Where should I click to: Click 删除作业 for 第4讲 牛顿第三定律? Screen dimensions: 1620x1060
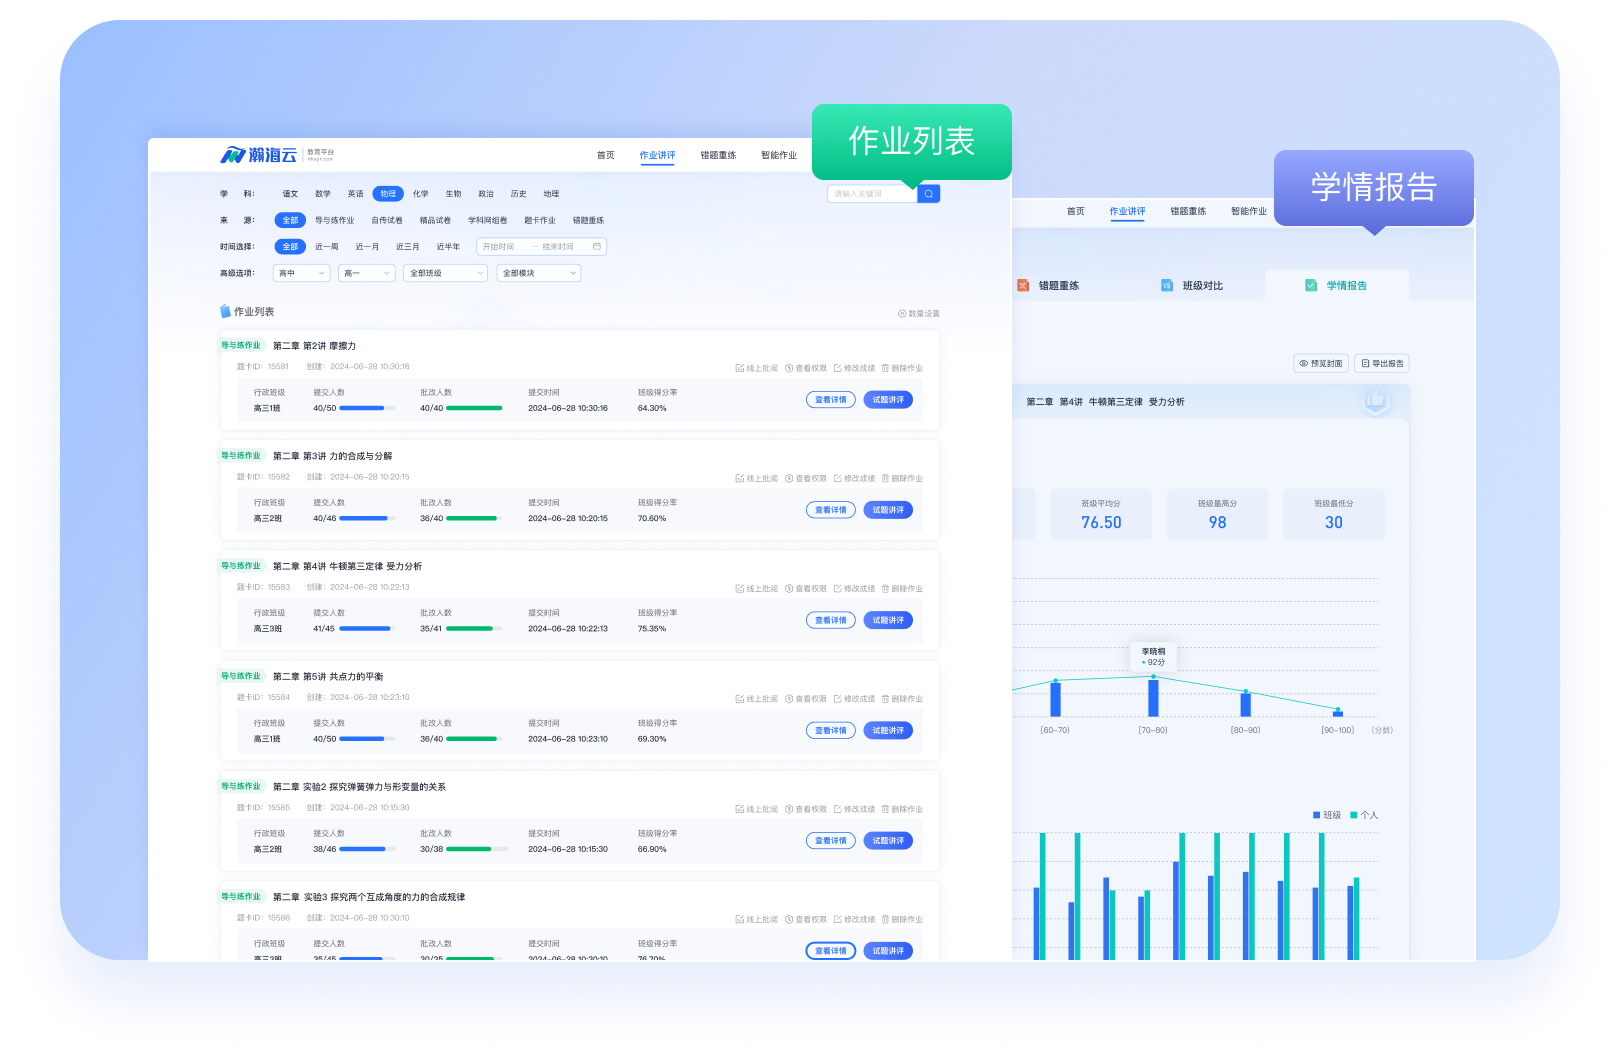(902, 589)
